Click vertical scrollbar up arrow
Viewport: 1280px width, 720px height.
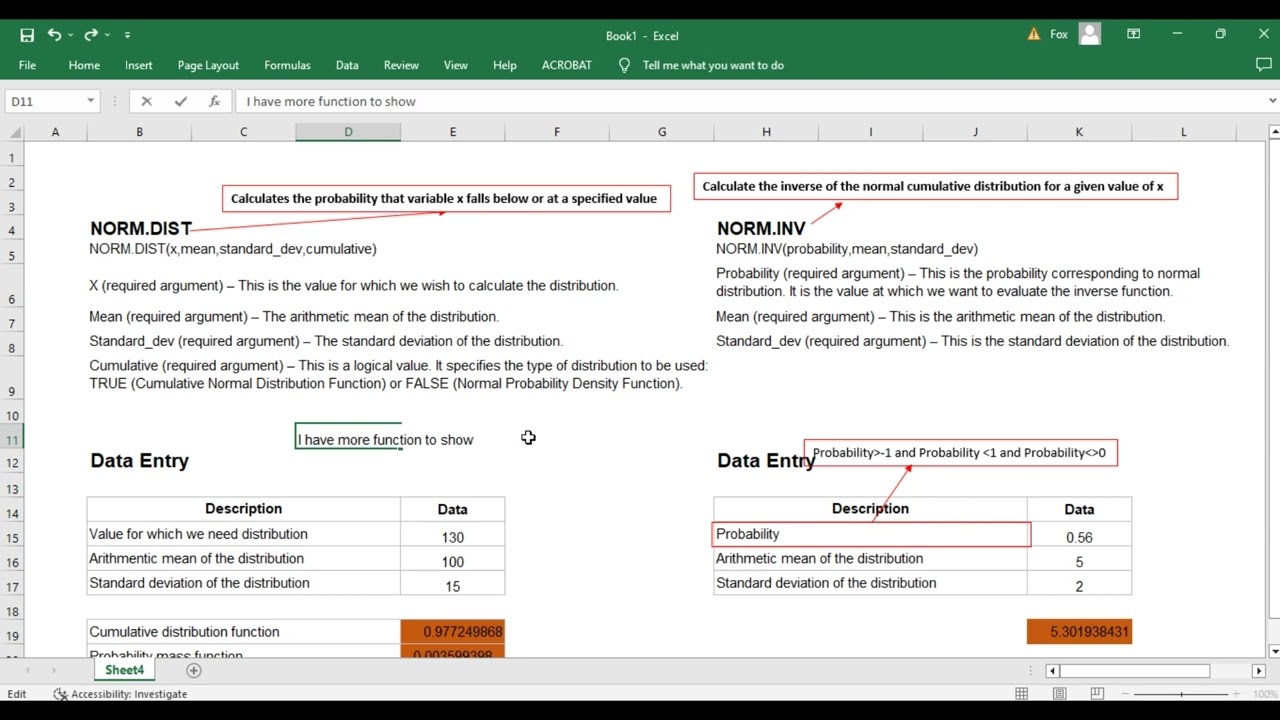click(1272, 132)
